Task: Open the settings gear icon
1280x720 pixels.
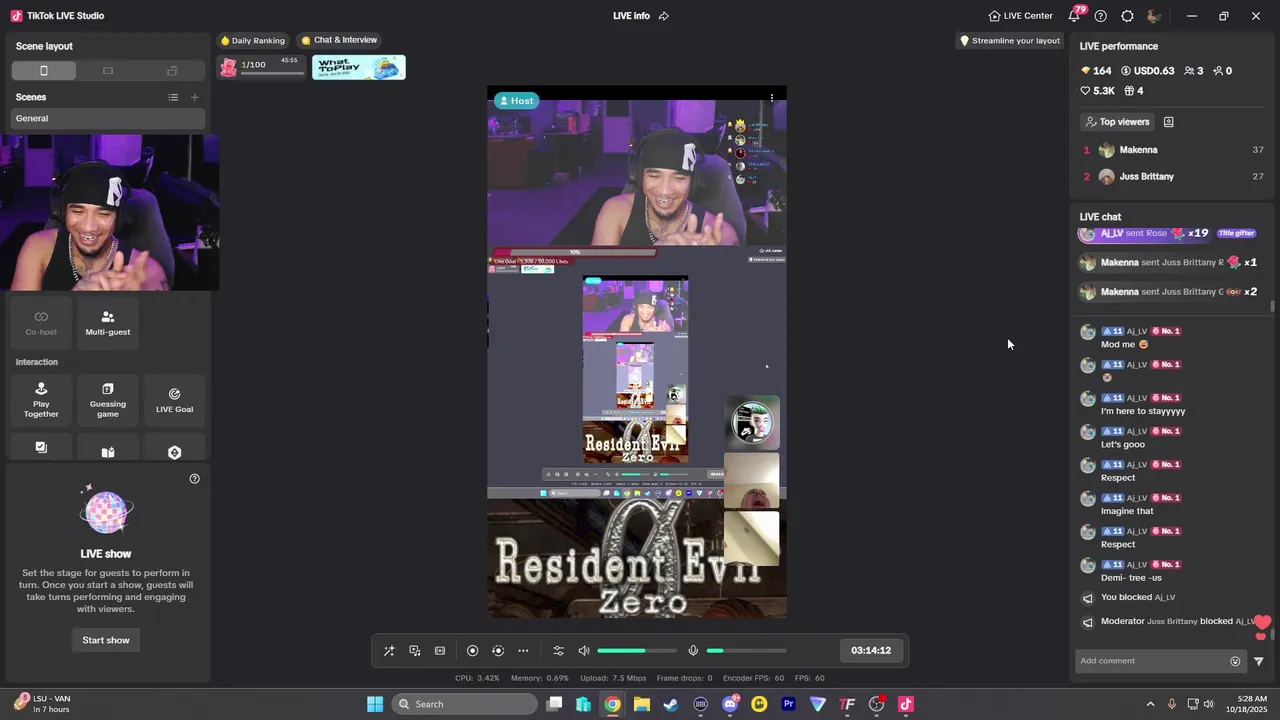Action: click(1128, 16)
